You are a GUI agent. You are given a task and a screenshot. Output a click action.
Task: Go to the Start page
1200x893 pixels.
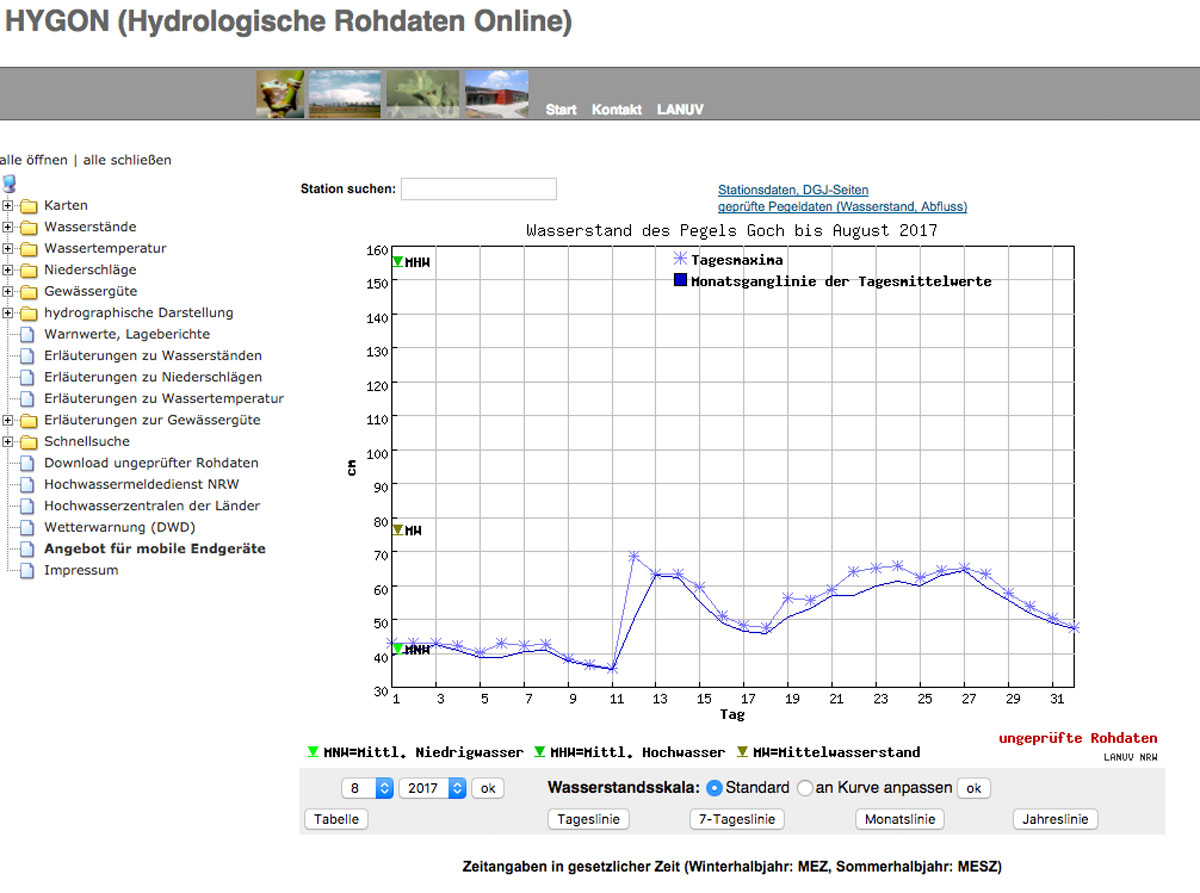(x=561, y=110)
